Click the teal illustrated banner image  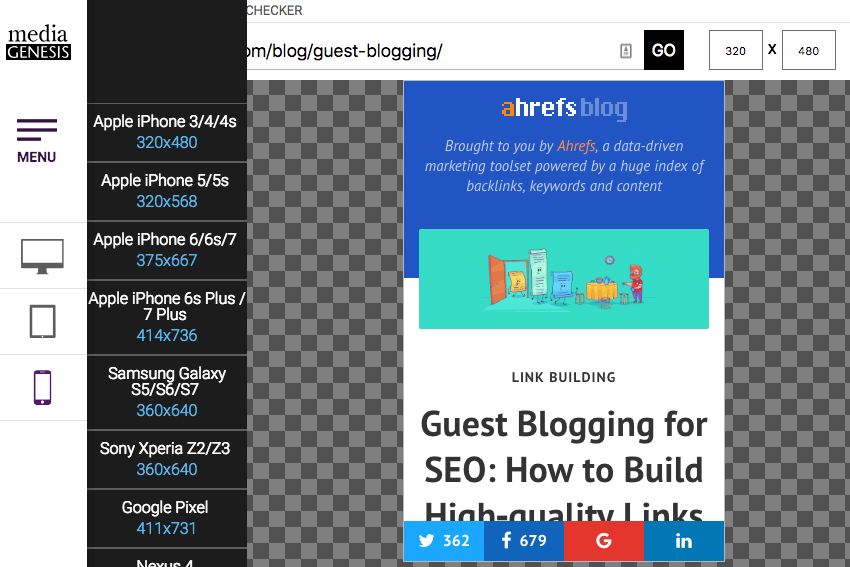click(x=564, y=279)
